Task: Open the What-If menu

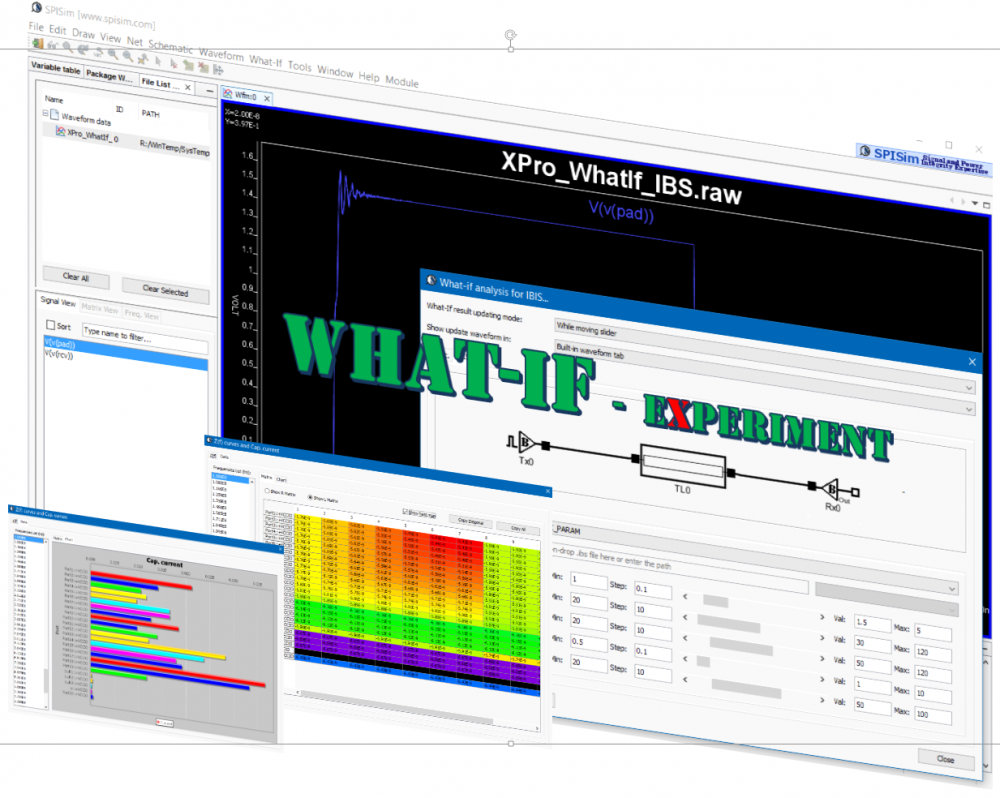Action: (266, 61)
